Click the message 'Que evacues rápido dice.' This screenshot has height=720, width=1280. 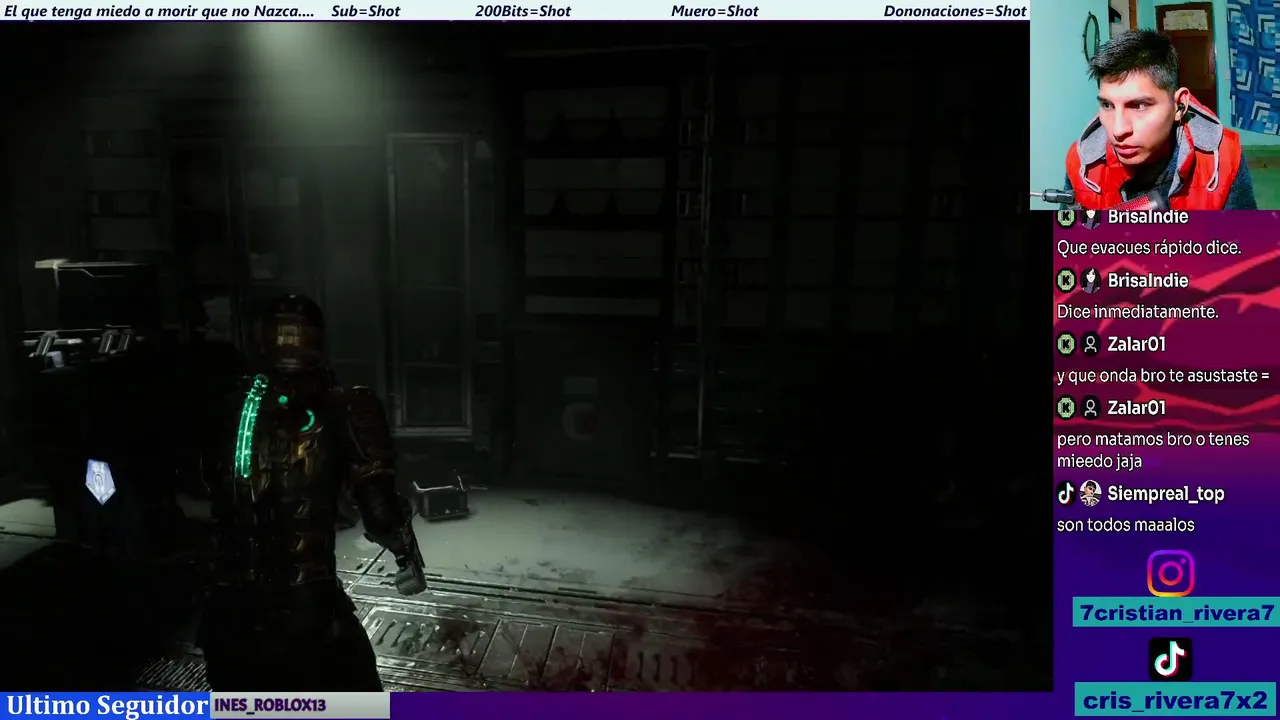pyautogui.click(x=1149, y=248)
